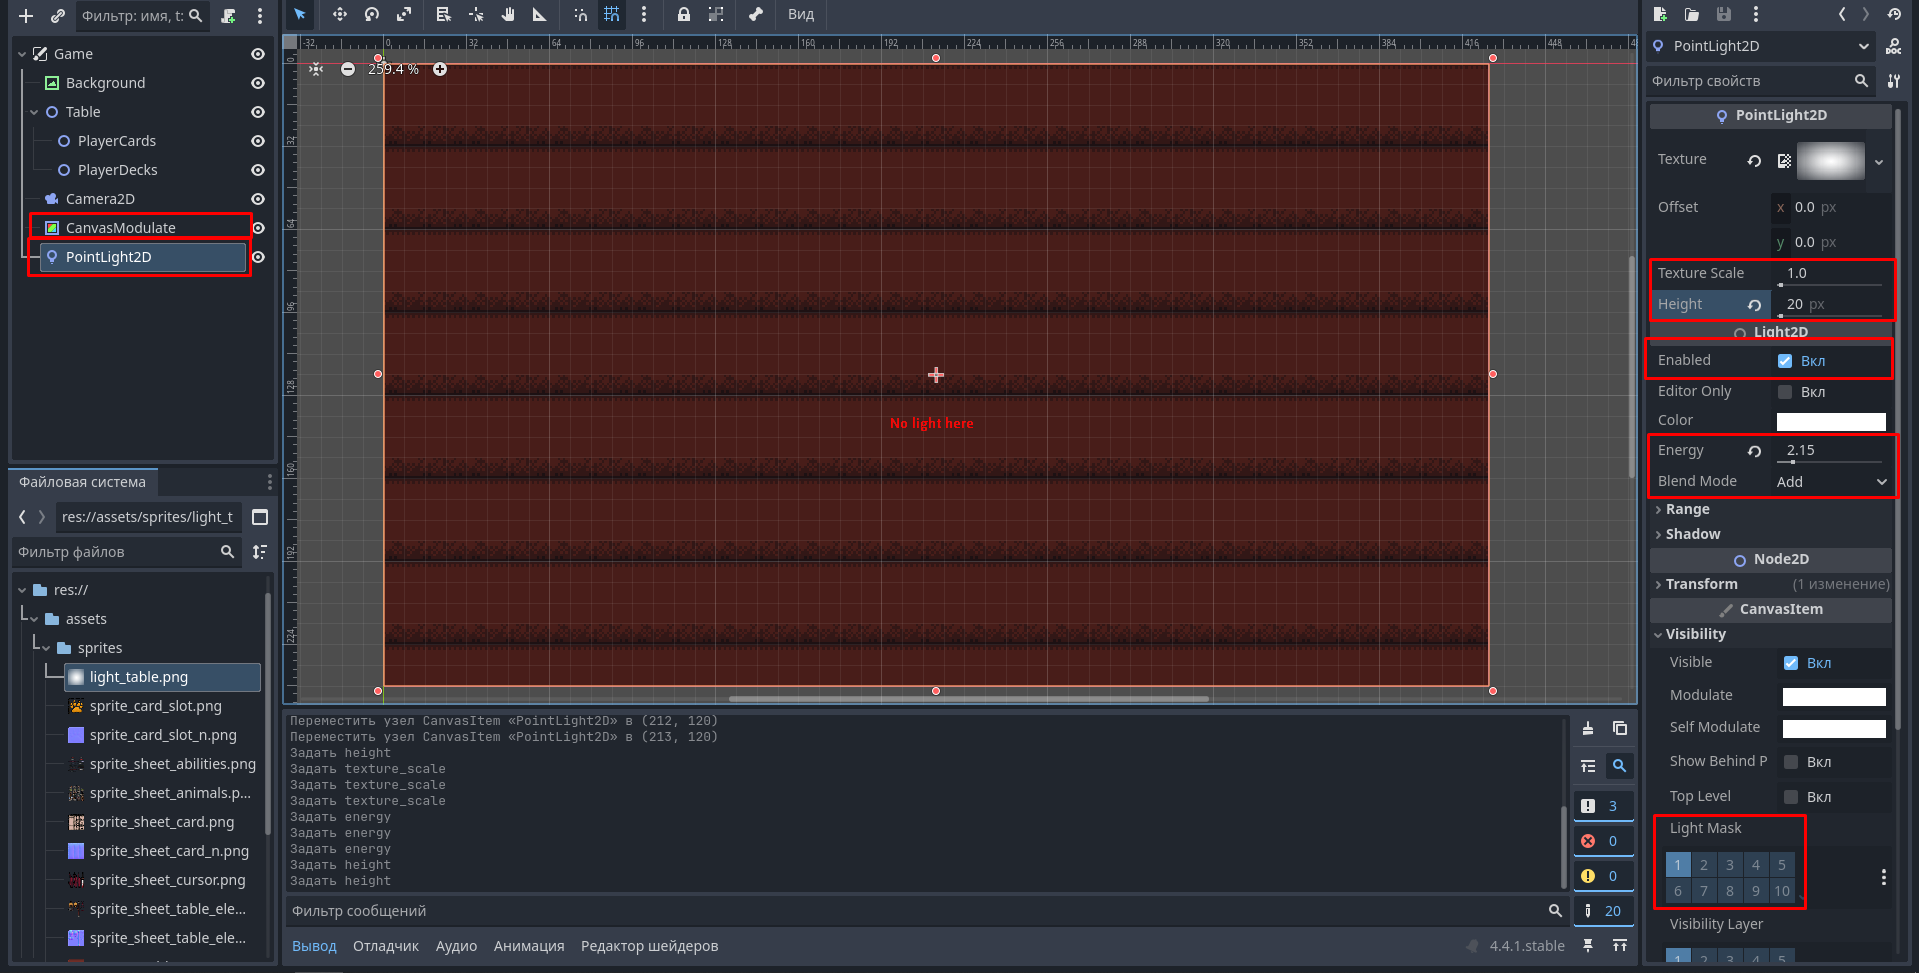1919x973 pixels.
Task: Revert the Height property value
Action: coord(1754,305)
